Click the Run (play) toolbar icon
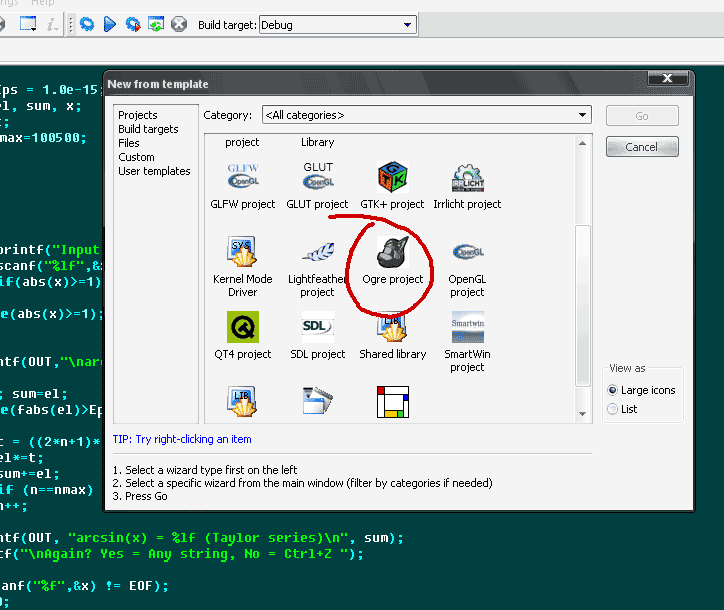The height and width of the screenshot is (610, 724). pyautogui.click(x=110, y=24)
